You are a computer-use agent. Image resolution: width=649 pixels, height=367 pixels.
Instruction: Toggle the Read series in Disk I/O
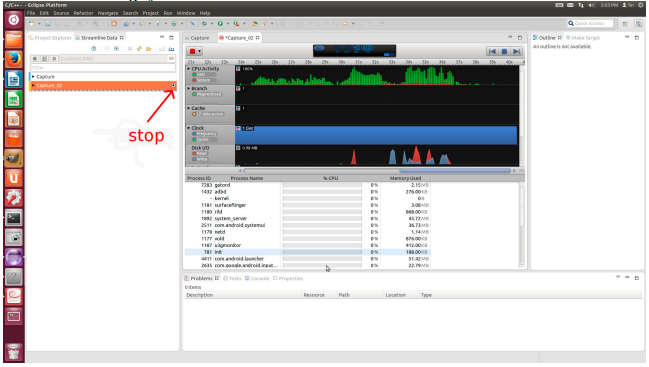(200, 154)
